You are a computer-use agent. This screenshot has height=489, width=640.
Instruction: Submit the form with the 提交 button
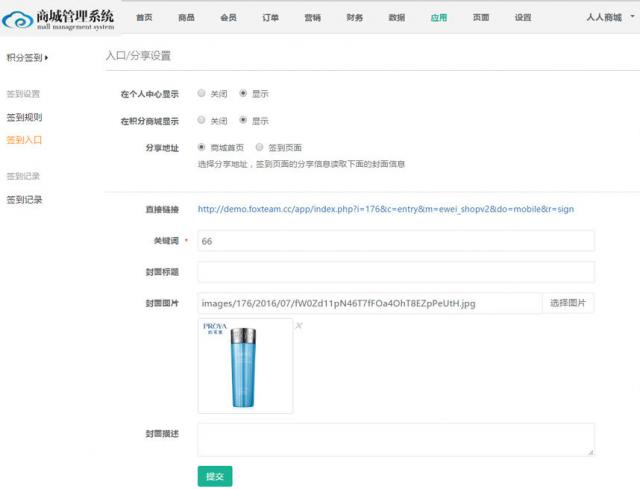[215, 476]
